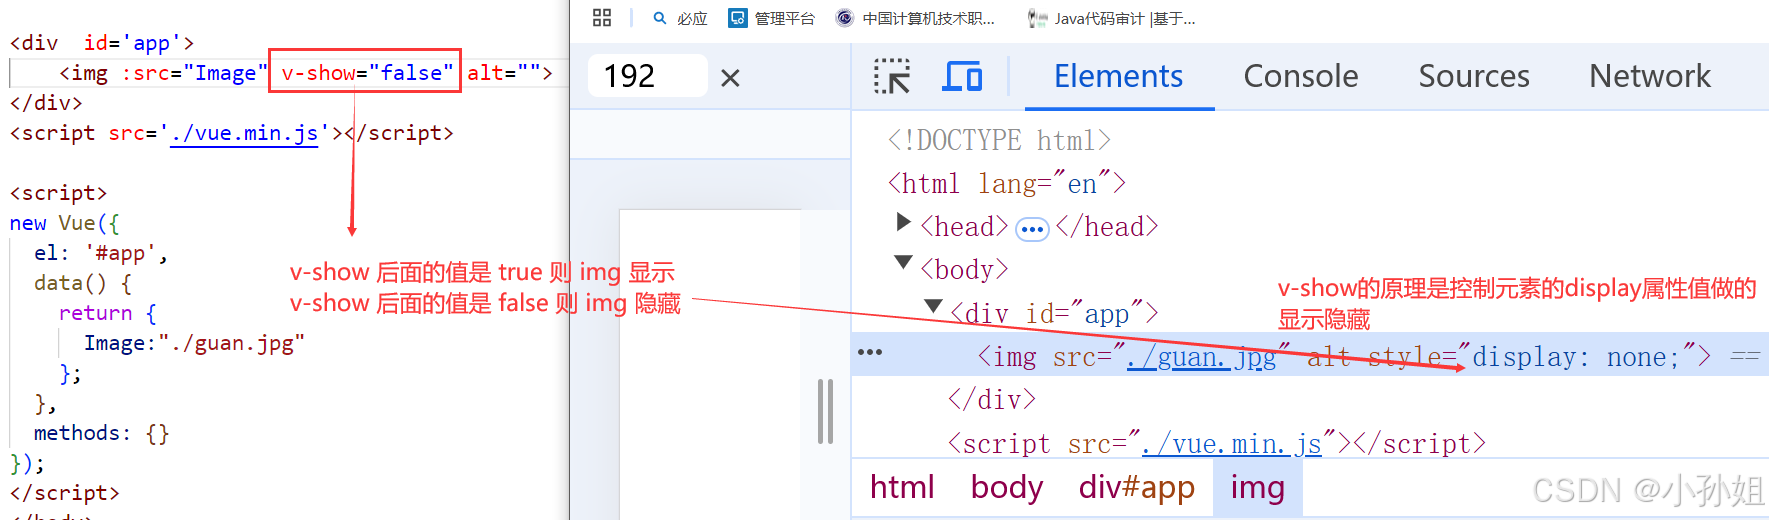Expand the head element node

pos(903,222)
